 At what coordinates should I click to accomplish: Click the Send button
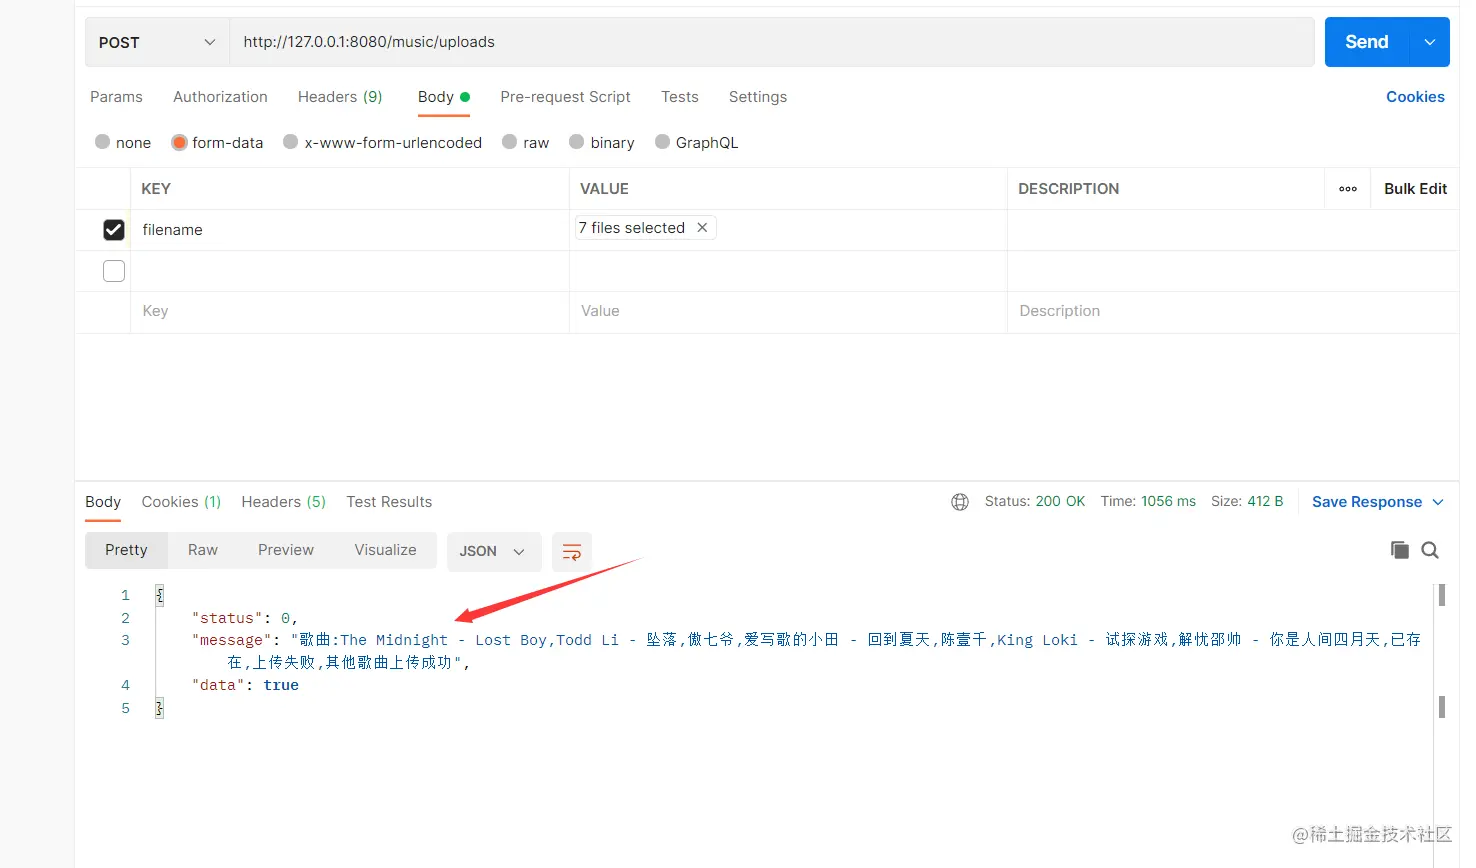tap(1366, 42)
